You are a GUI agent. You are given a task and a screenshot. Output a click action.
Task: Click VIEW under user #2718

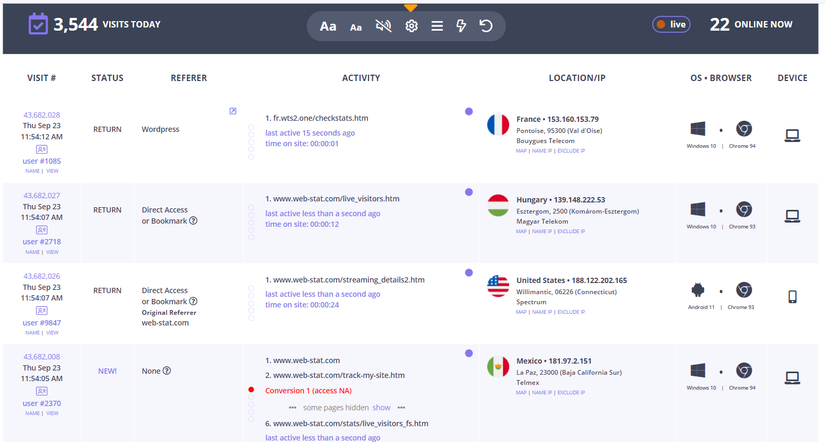52,252
